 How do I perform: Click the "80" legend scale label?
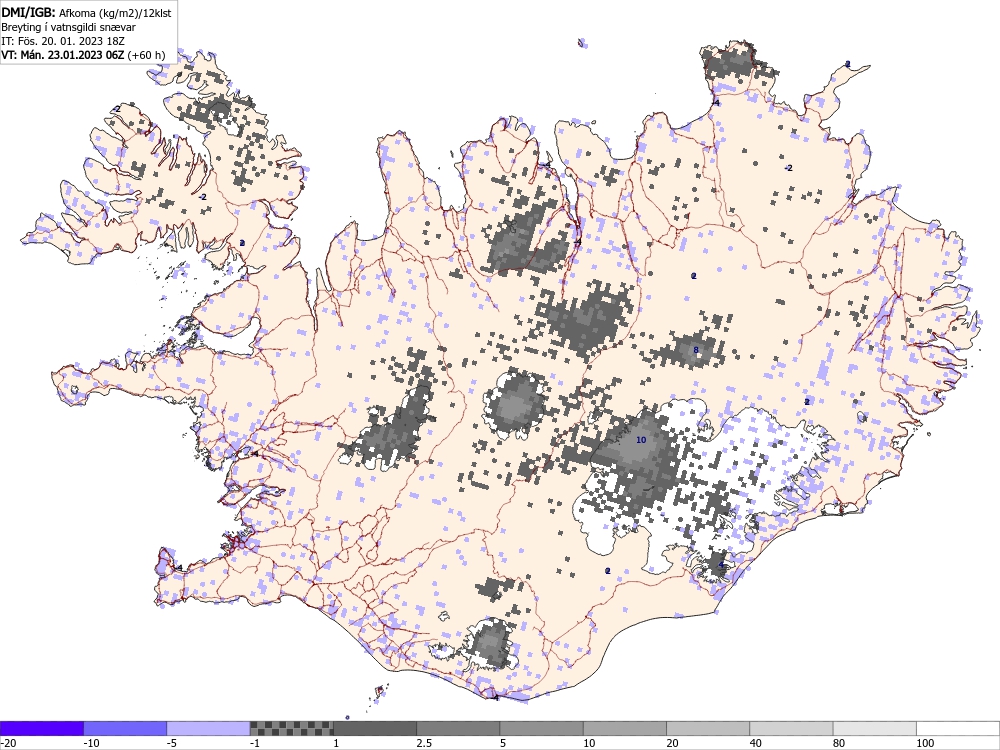click(839, 743)
